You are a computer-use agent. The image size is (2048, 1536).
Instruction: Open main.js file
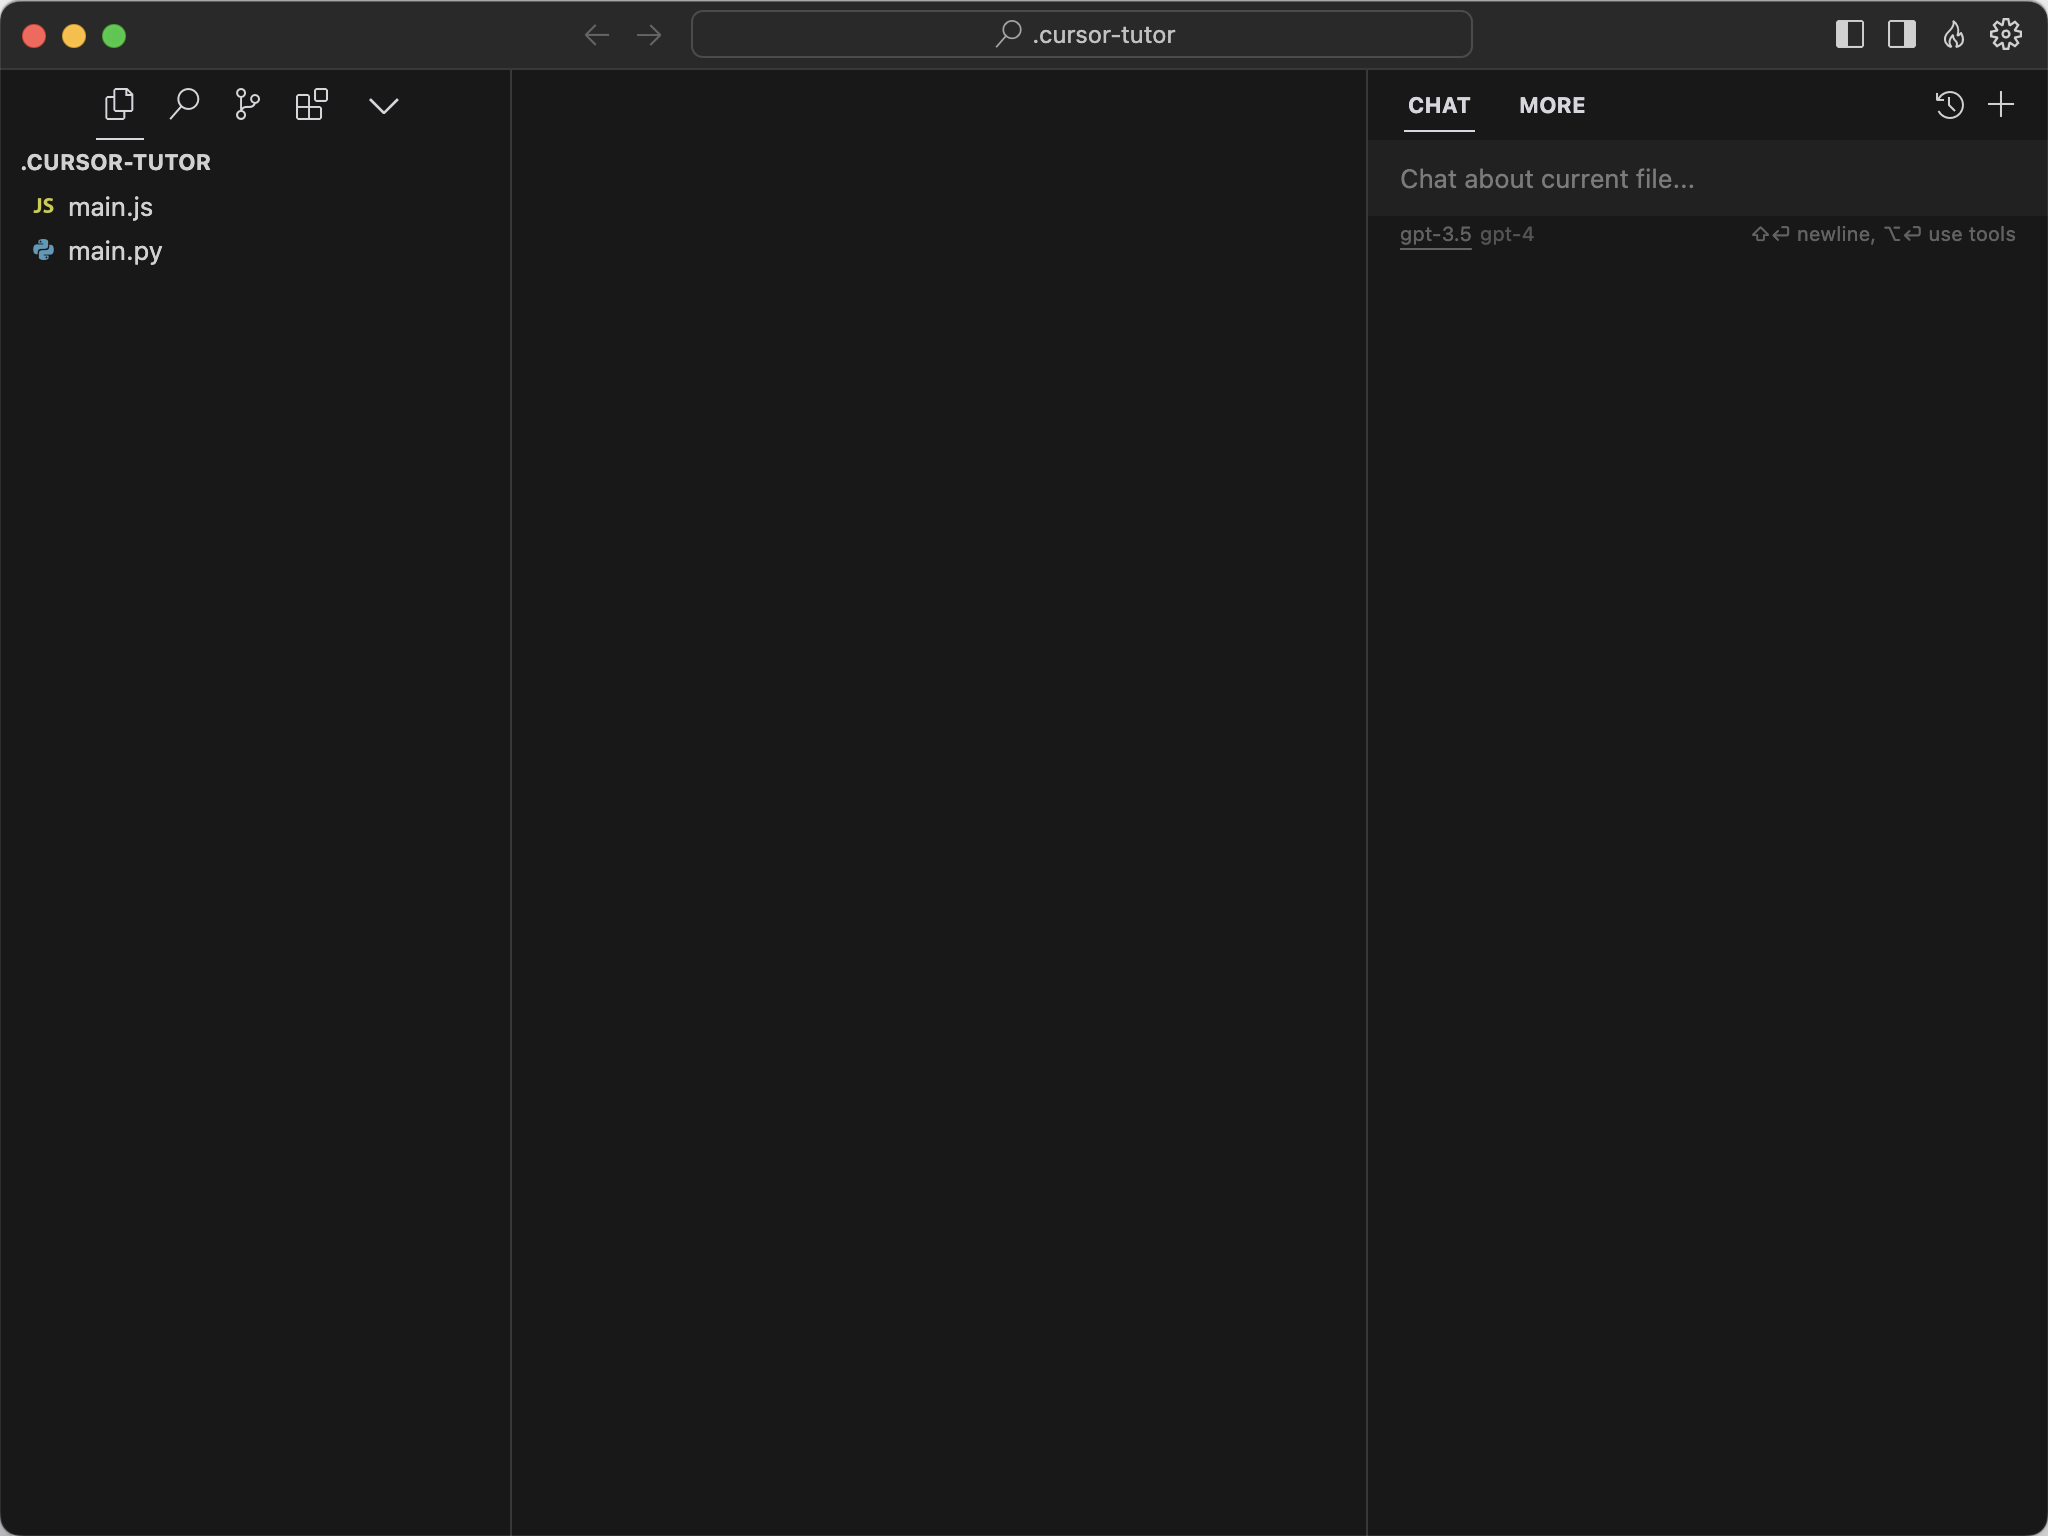[110, 207]
